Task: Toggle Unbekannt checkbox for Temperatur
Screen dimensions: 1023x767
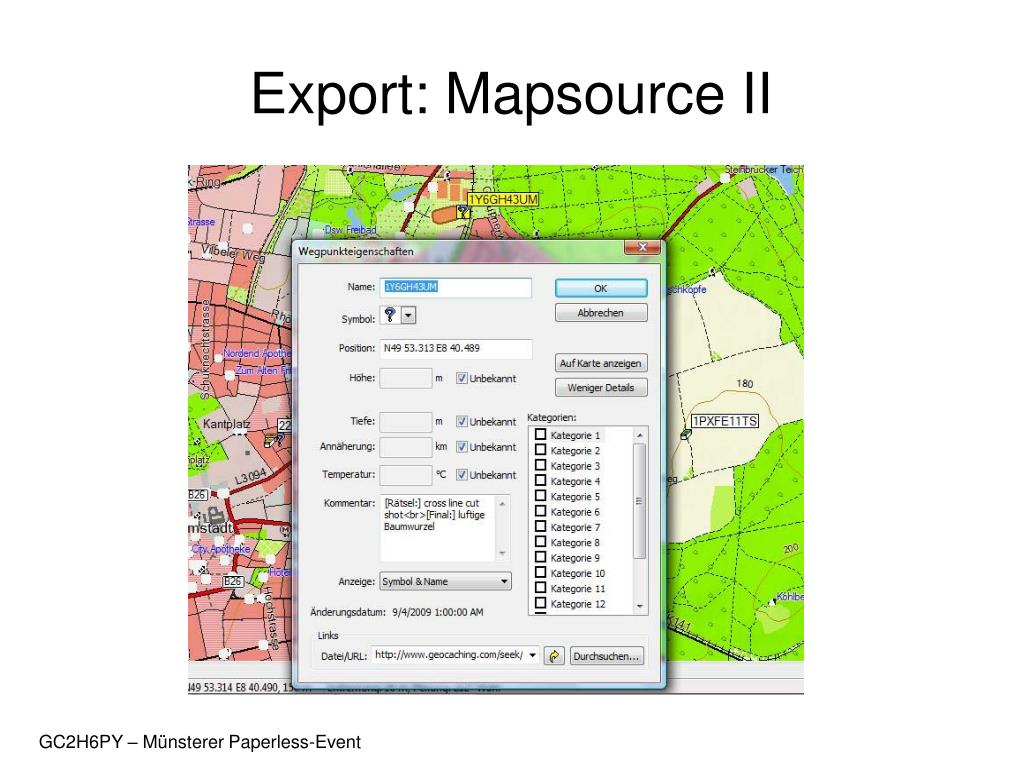Action: pyautogui.click(x=462, y=474)
